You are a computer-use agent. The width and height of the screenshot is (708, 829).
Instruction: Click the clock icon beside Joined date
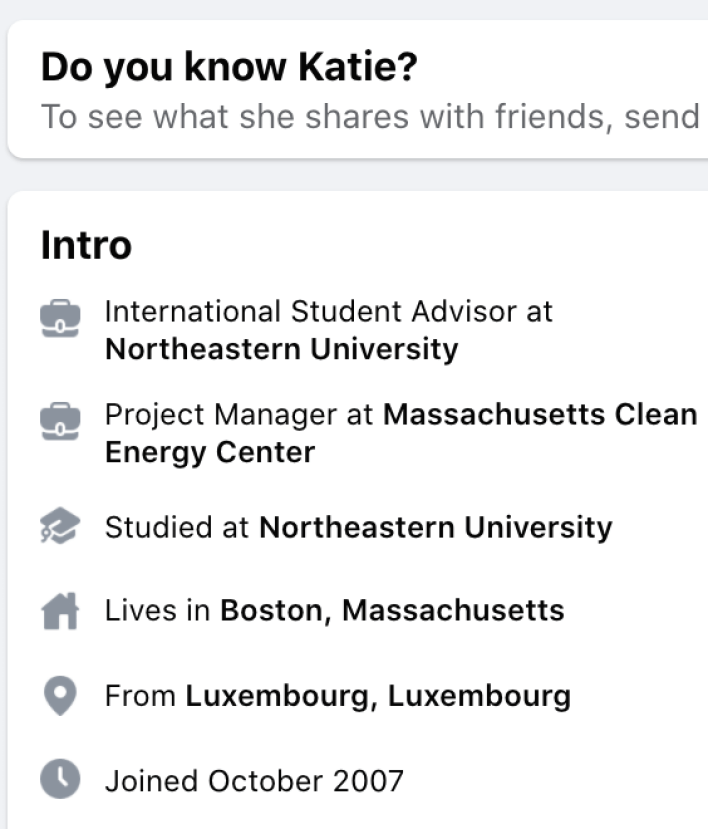click(x=60, y=779)
